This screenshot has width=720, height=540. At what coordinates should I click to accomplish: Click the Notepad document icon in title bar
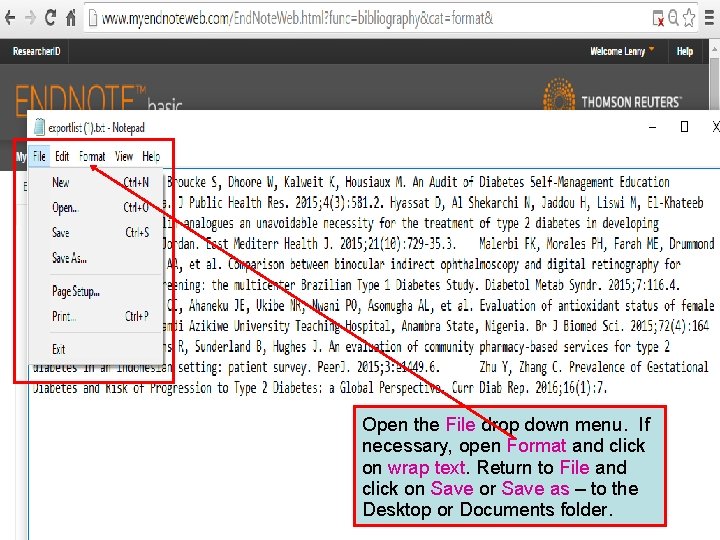coord(39,127)
